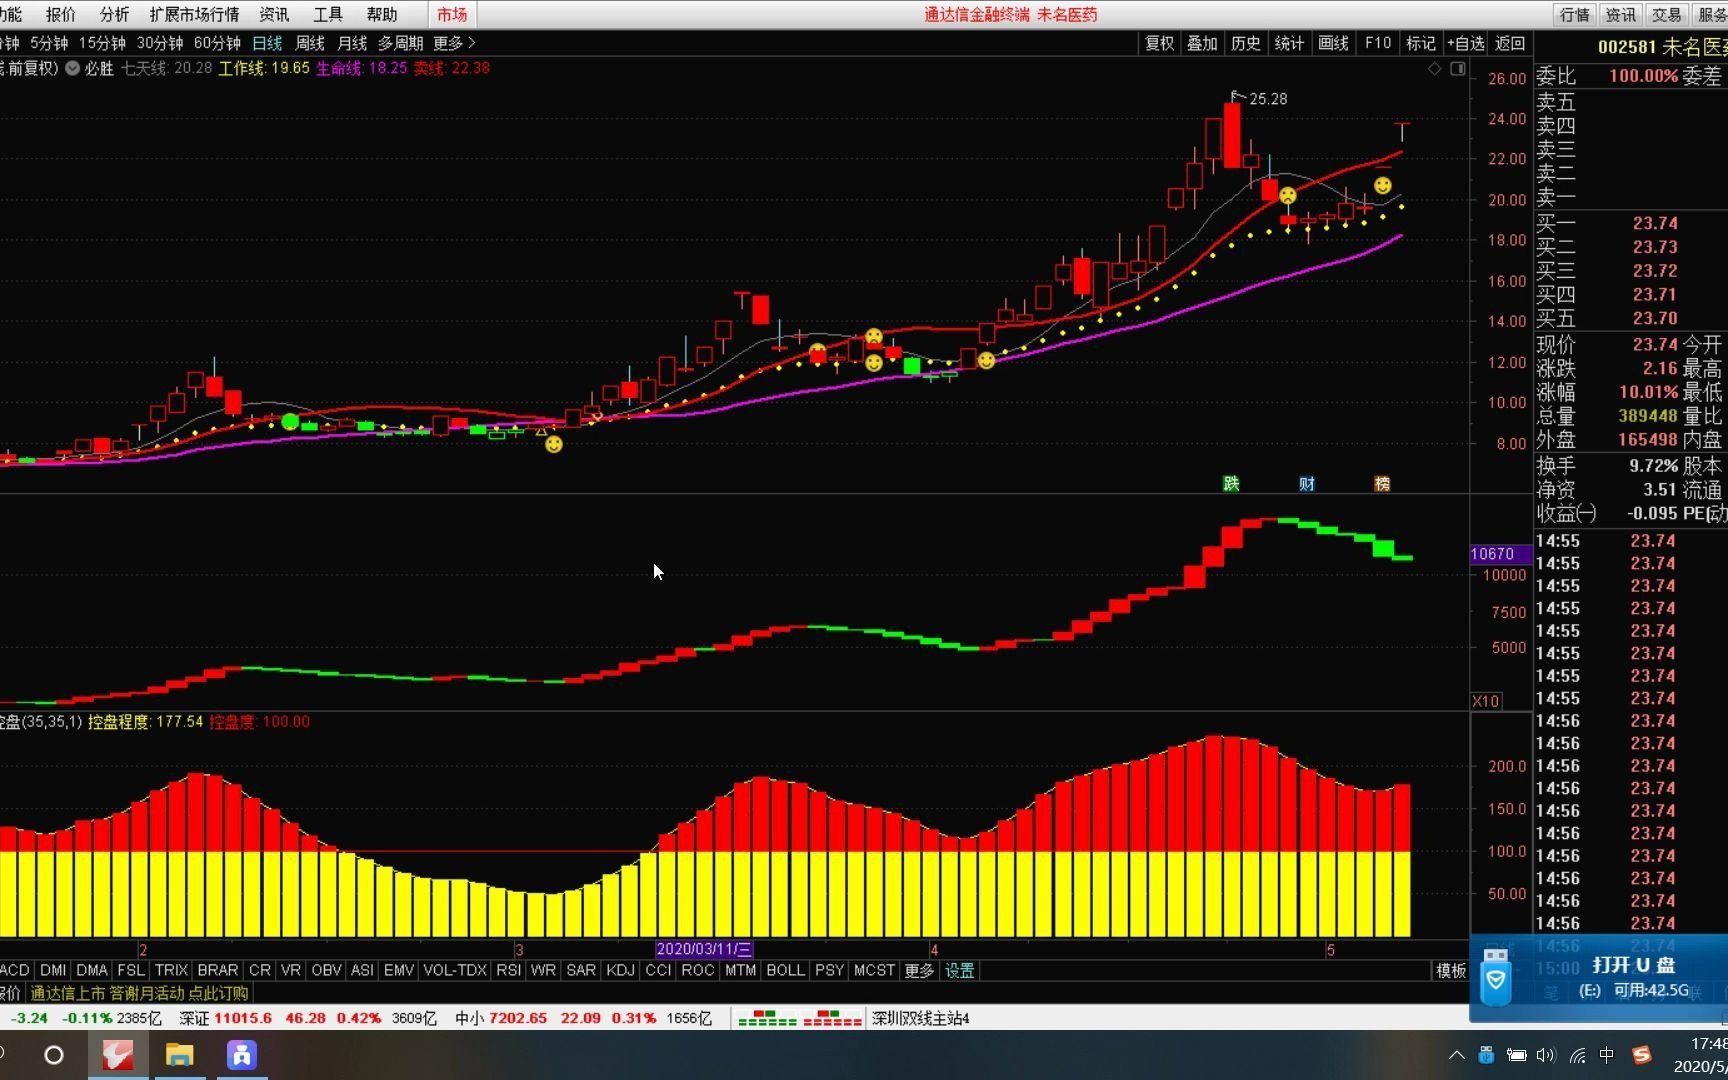Screen dimensions: 1728x1080
Task: Click the flag marker at the 25.28 high
Action: pyautogui.click(x=1238, y=96)
